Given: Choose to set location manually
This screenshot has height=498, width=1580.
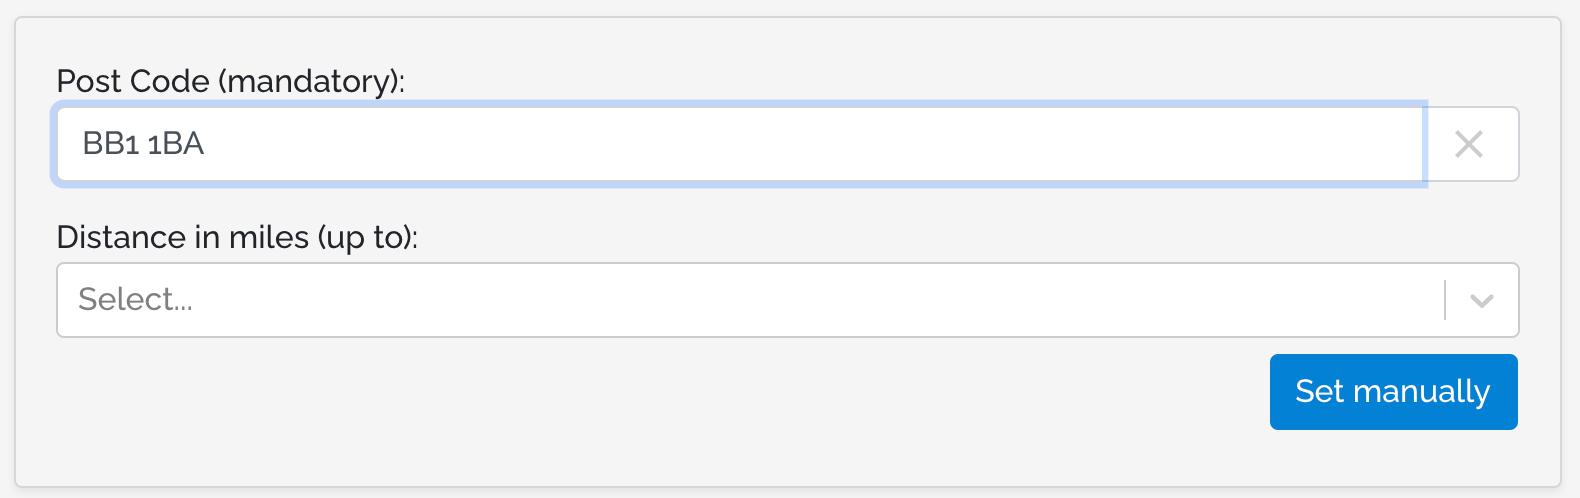Looking at the screenshot, I should tap(1393, 391).
